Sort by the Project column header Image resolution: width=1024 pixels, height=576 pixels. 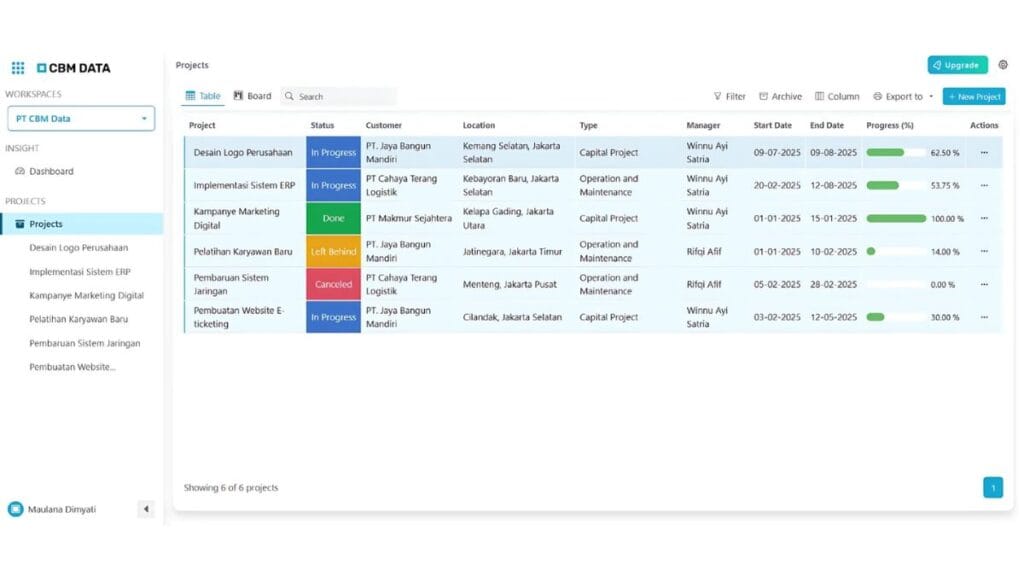click(202, 125)
